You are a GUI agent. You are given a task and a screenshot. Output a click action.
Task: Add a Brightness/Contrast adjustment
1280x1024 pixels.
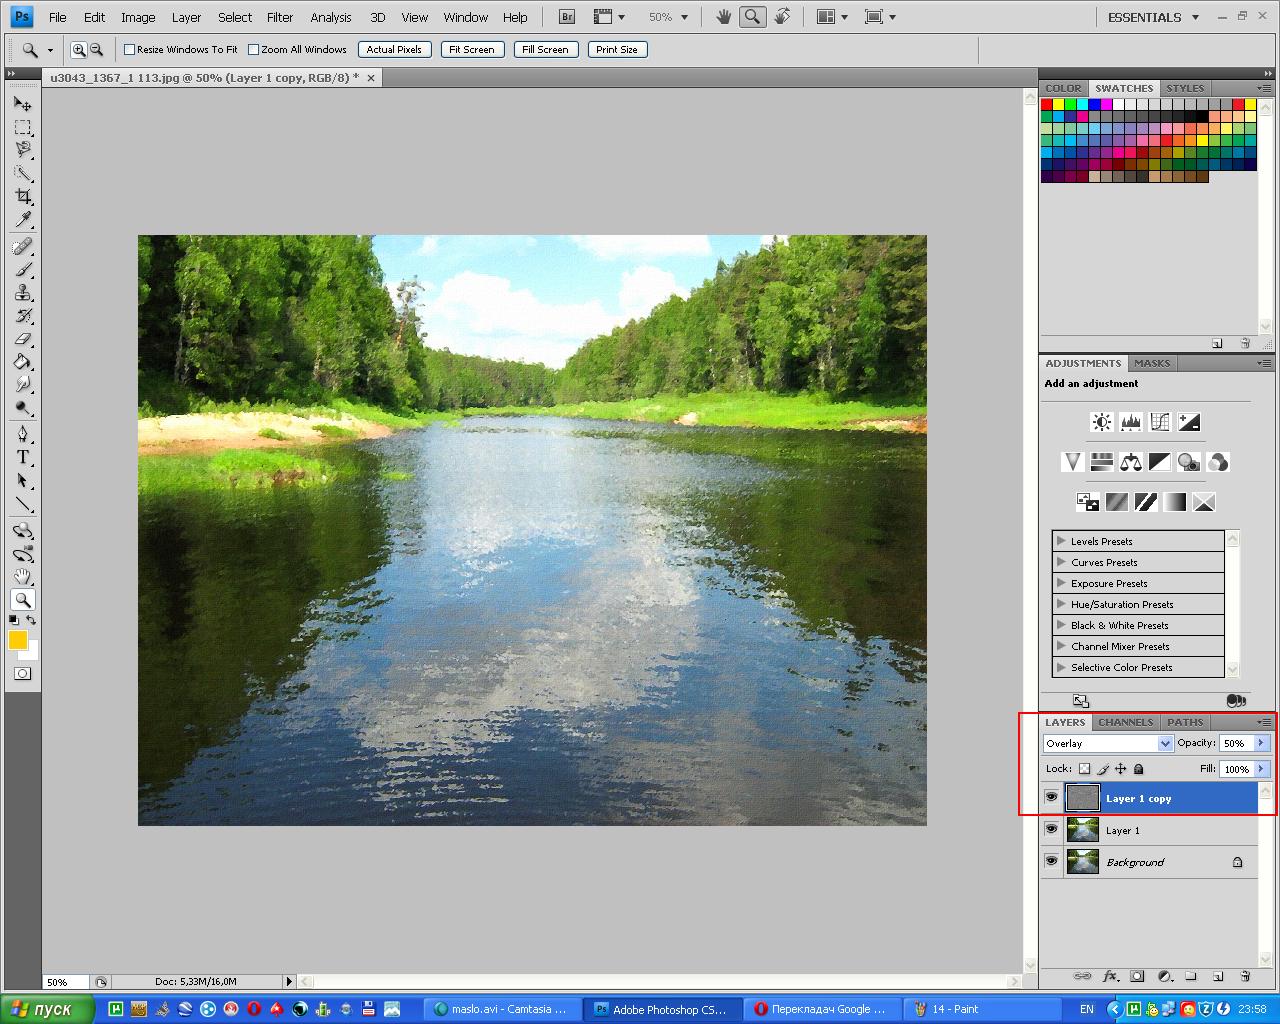pos(1102,422)
